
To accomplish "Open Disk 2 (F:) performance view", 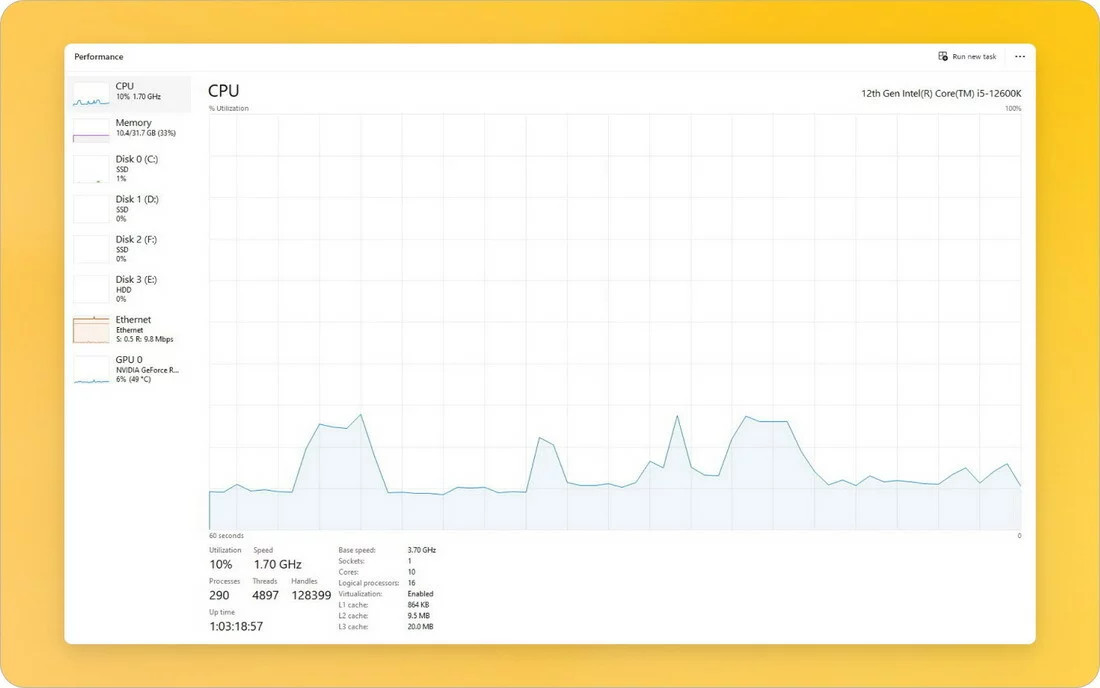I will (131, 248).
